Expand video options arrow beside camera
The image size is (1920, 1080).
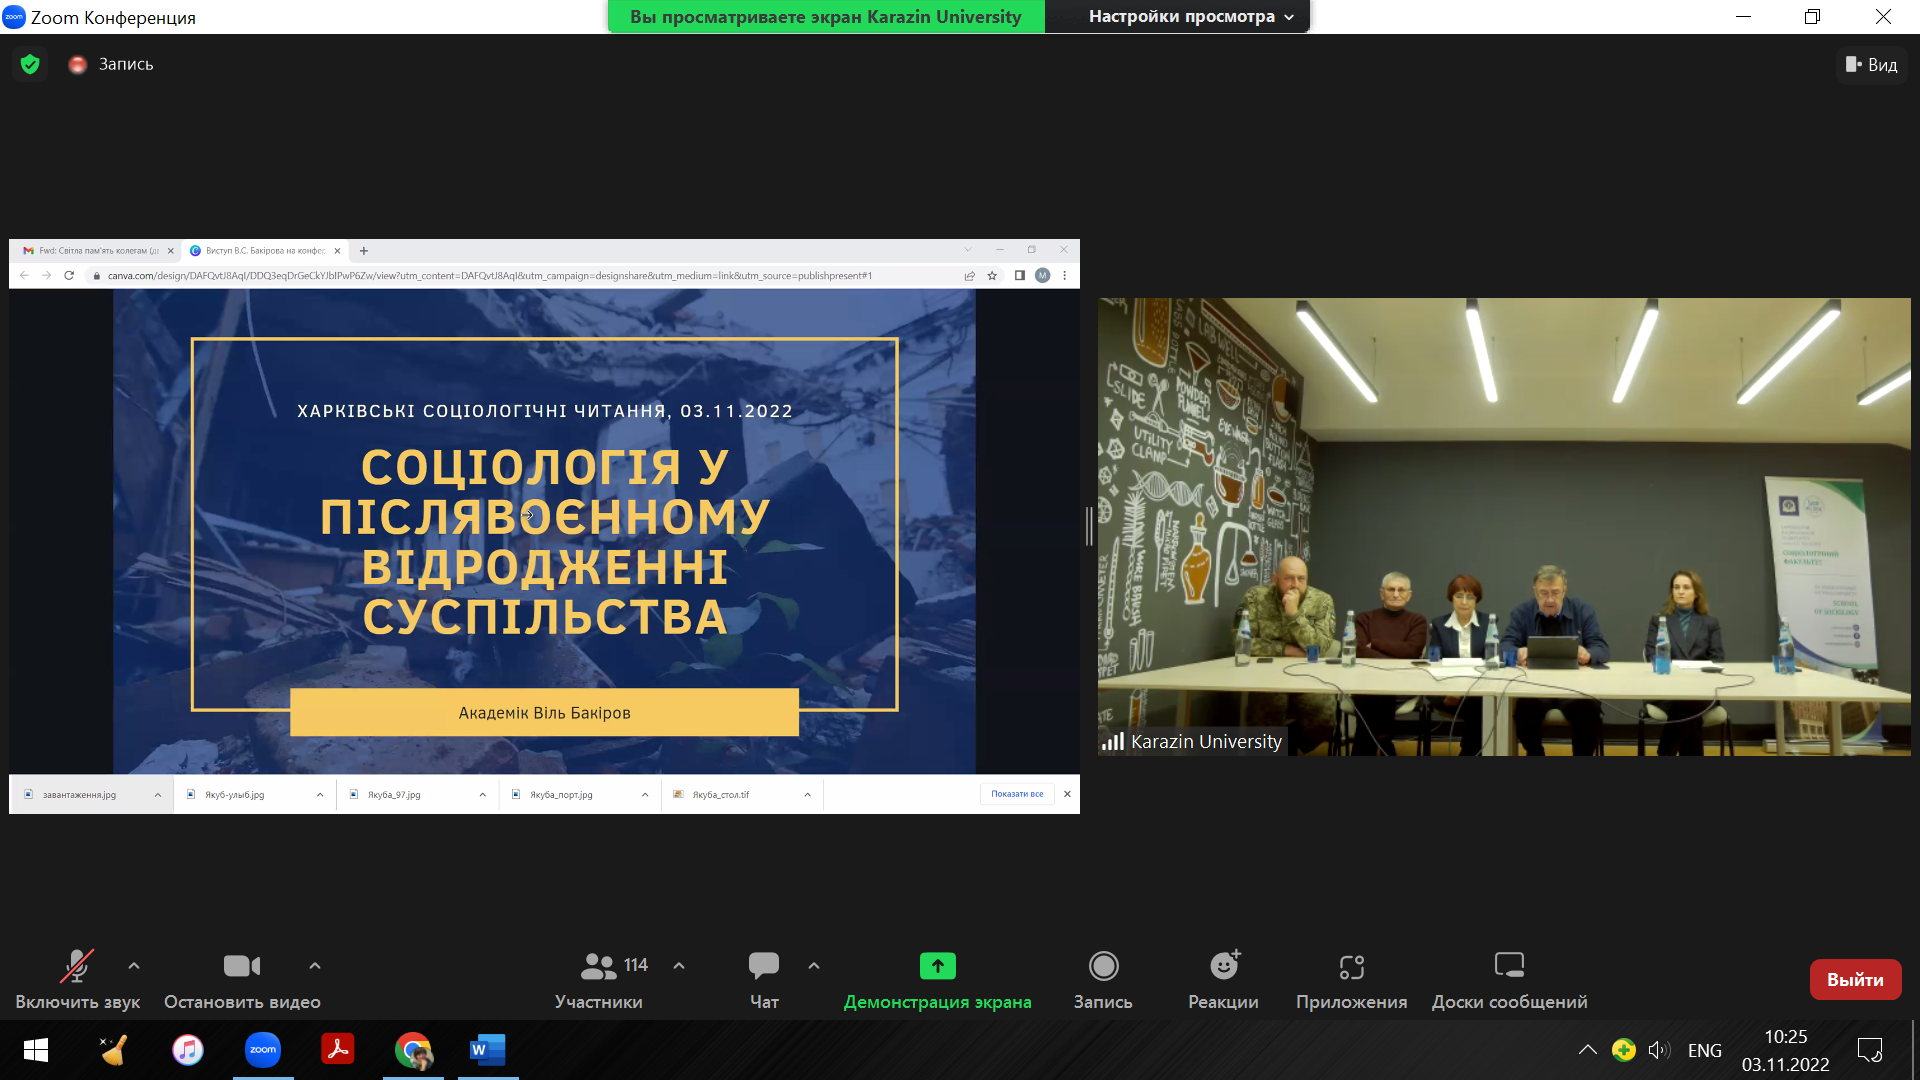pos(315,966)
